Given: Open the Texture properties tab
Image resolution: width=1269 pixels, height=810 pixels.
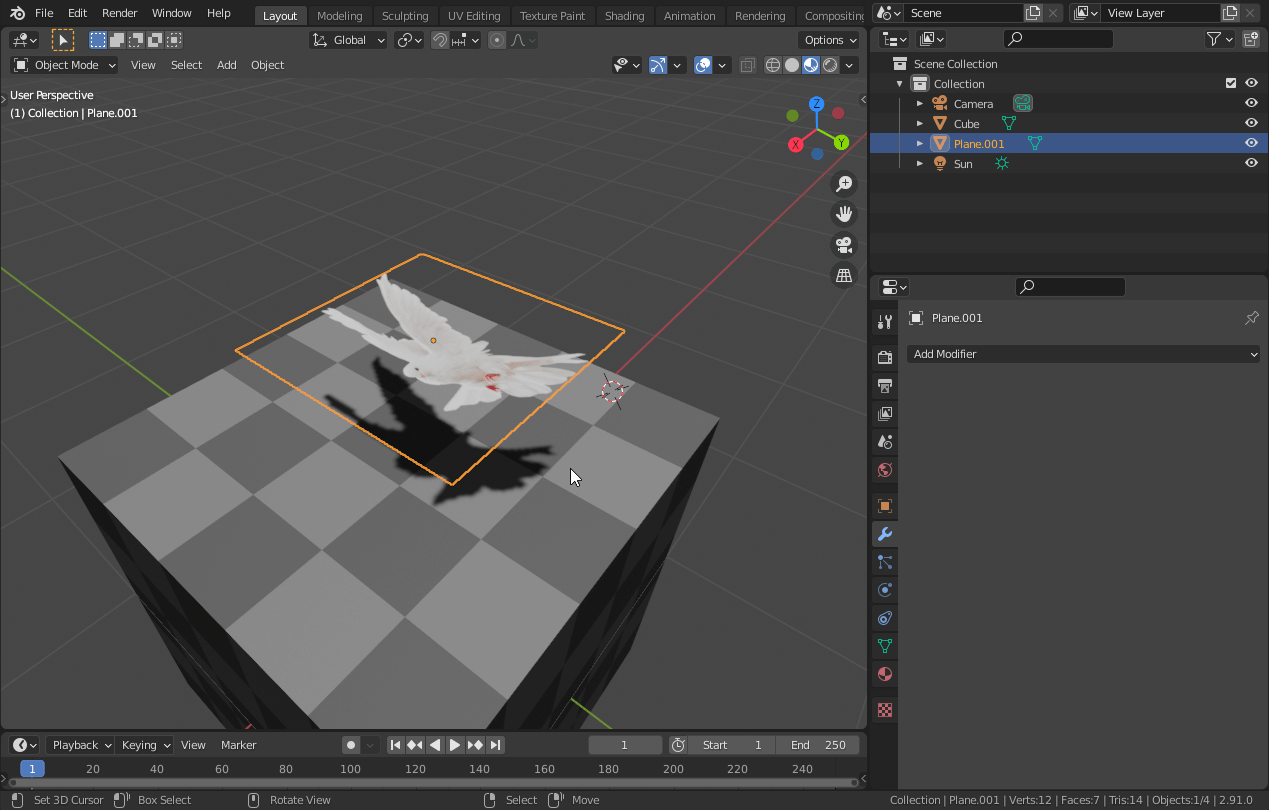Looking at the screenshot, I should (884, 710).
